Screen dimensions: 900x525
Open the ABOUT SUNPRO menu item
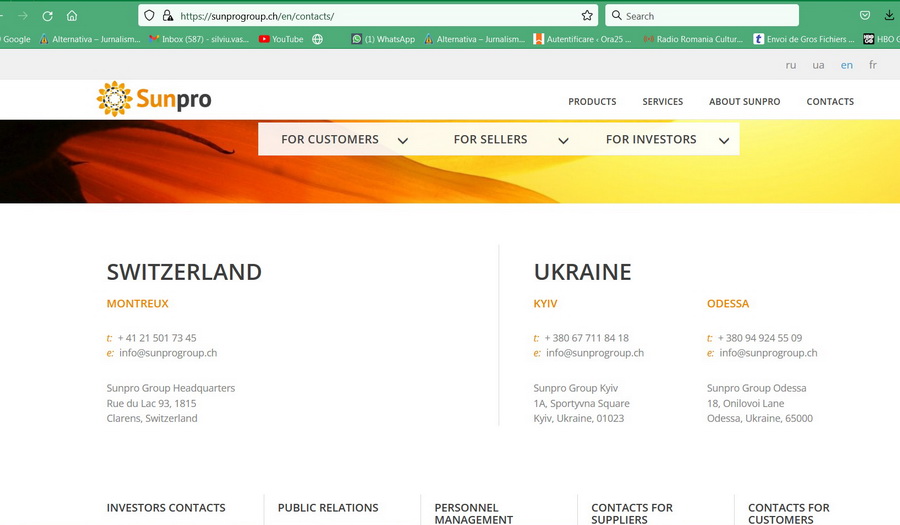point(744,102)
